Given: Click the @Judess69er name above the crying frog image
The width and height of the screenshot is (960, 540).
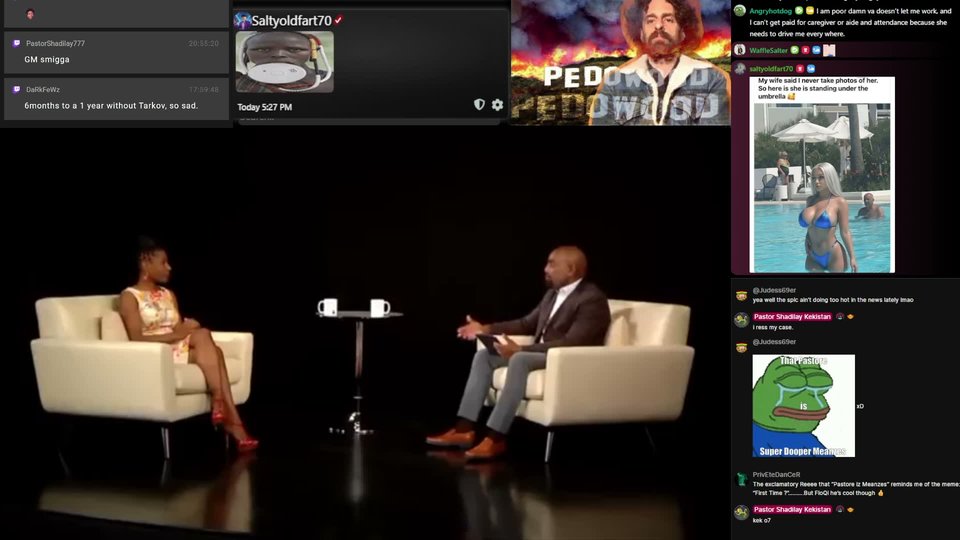Looking at the screenshot, I should [774, 342].
